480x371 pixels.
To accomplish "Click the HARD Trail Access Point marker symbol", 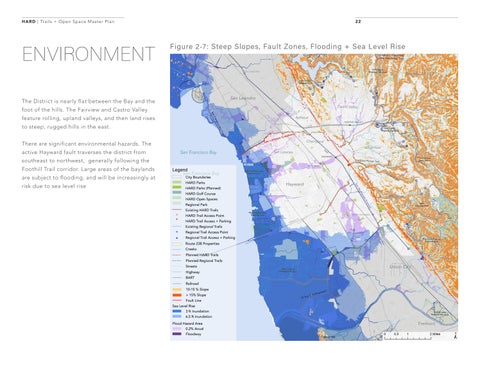I will click(177, 216).
